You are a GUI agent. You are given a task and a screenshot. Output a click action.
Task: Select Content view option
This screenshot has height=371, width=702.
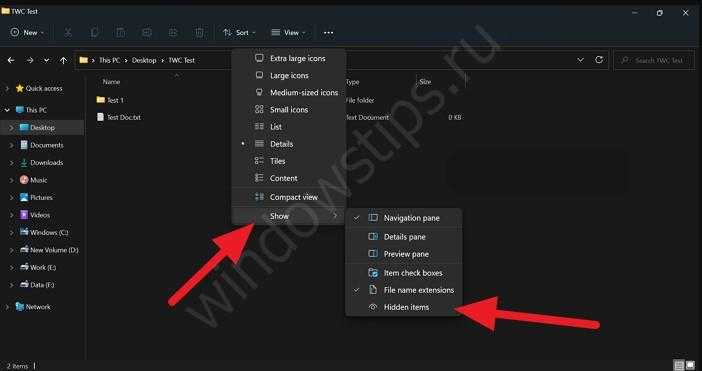(x=289, y=178)
